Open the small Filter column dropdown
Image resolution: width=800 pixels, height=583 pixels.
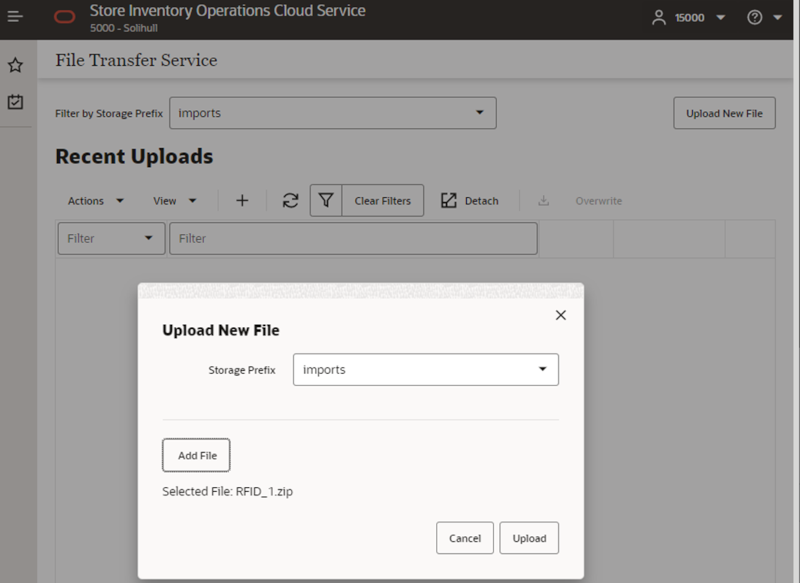click(111, 238)
